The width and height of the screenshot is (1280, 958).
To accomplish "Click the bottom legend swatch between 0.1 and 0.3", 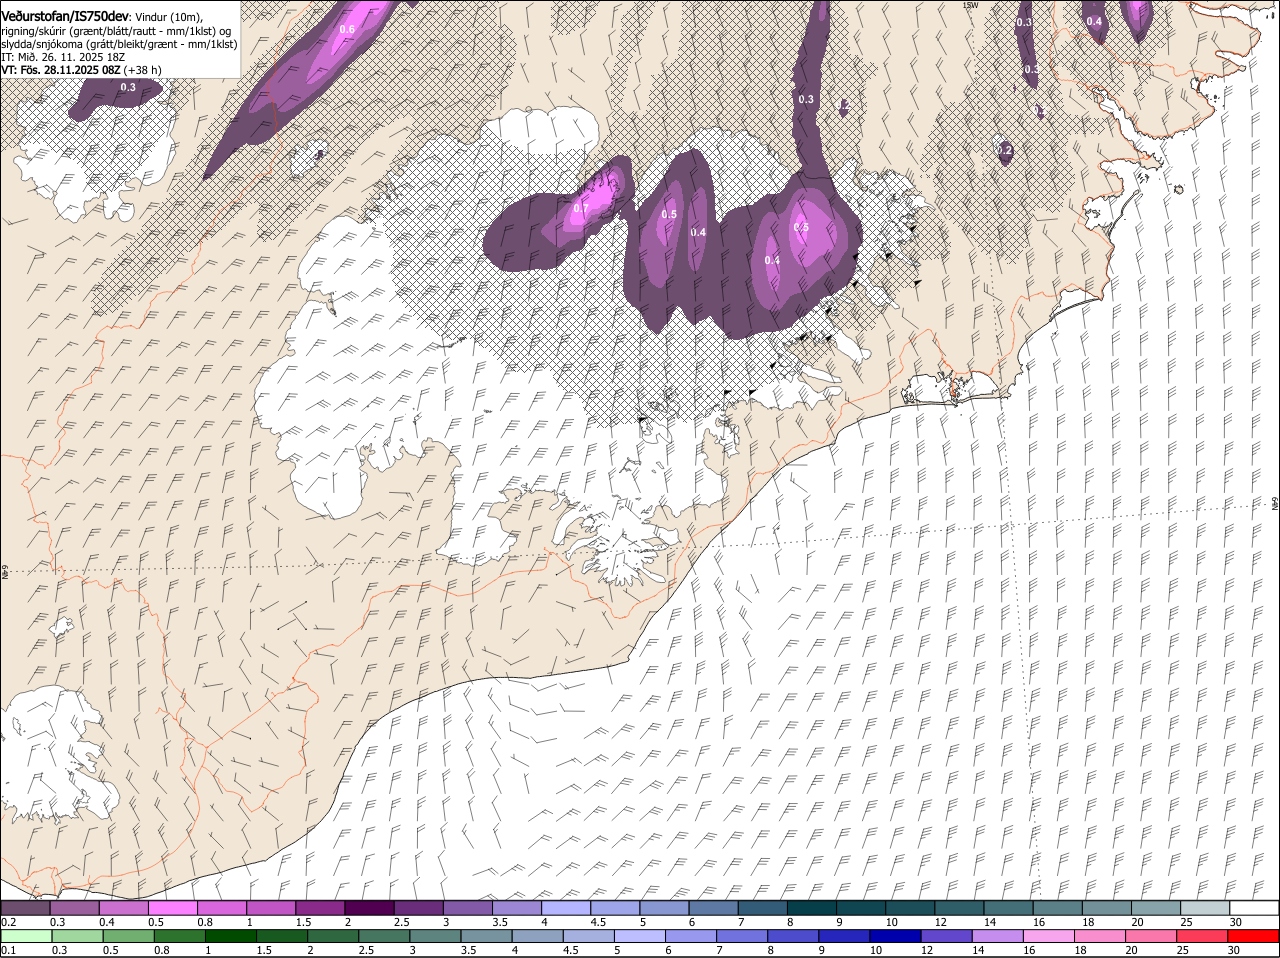I will (x=25, y=937).
